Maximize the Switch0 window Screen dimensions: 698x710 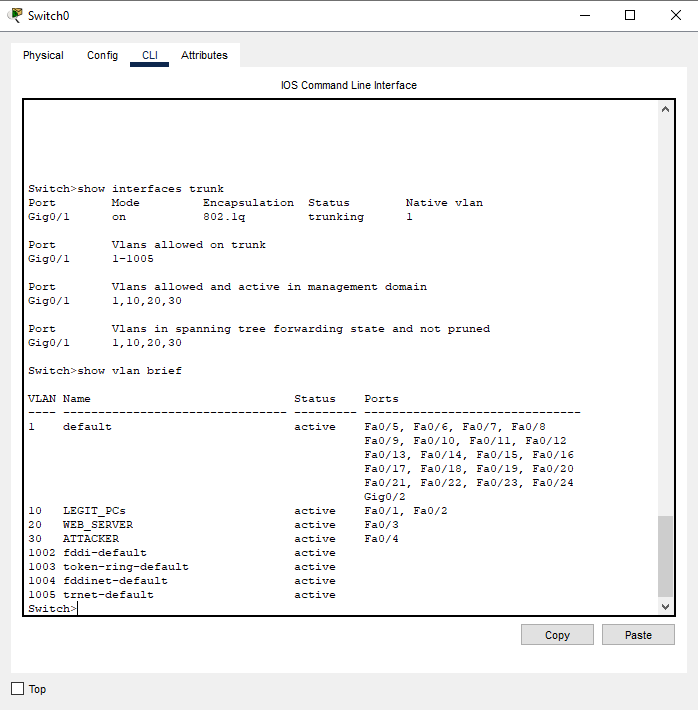click(630, 15)
